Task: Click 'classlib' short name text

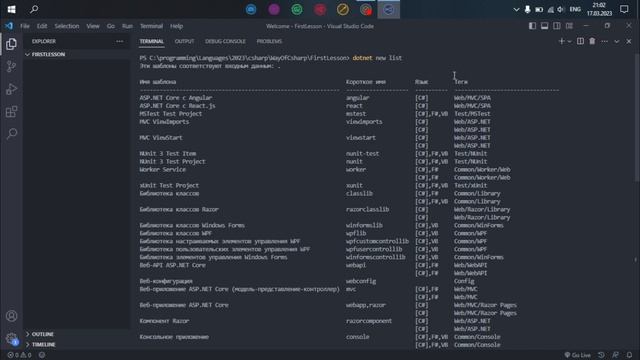Action: 359,193
